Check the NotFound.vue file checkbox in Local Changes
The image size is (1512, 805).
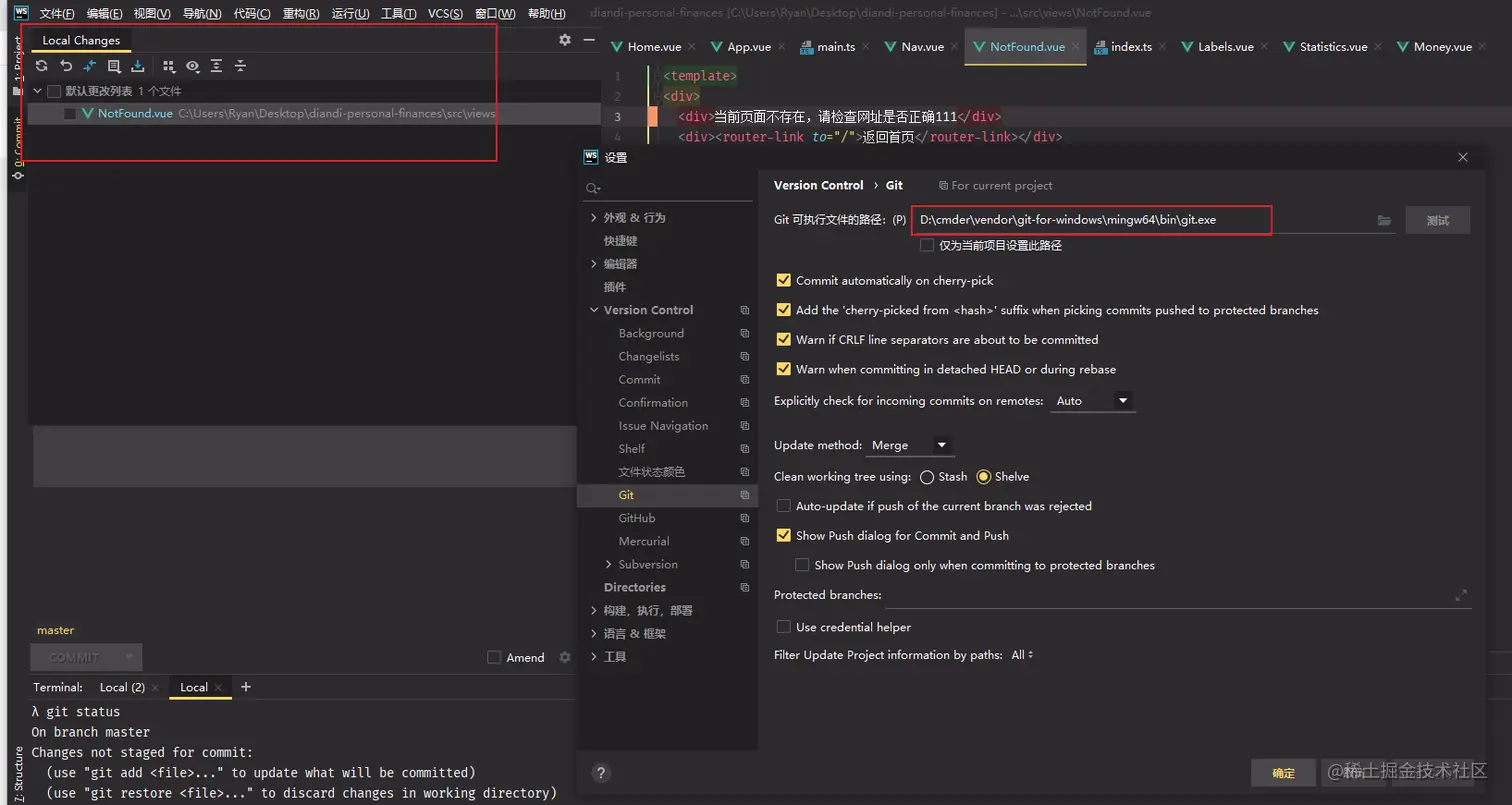click(x=70, y=114)
